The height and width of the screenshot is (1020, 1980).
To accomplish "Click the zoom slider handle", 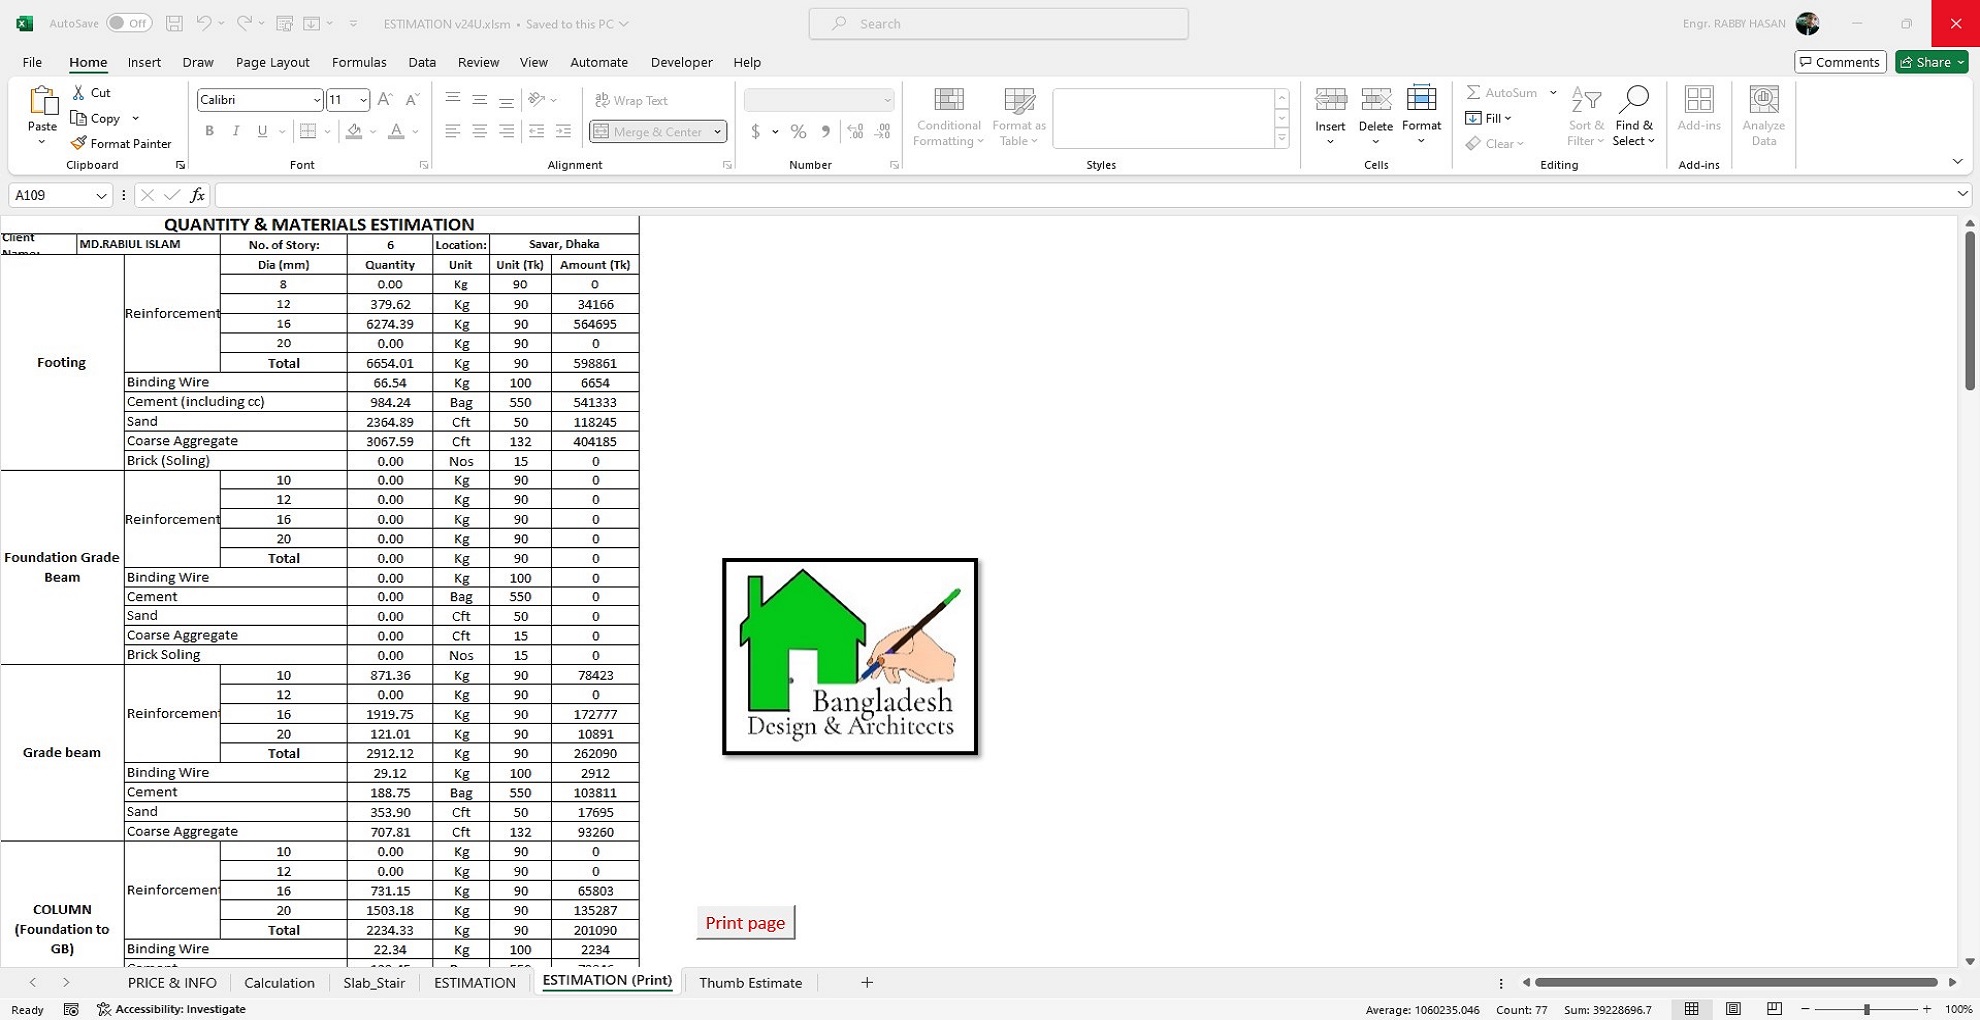I will (x=1866, y=1009).
